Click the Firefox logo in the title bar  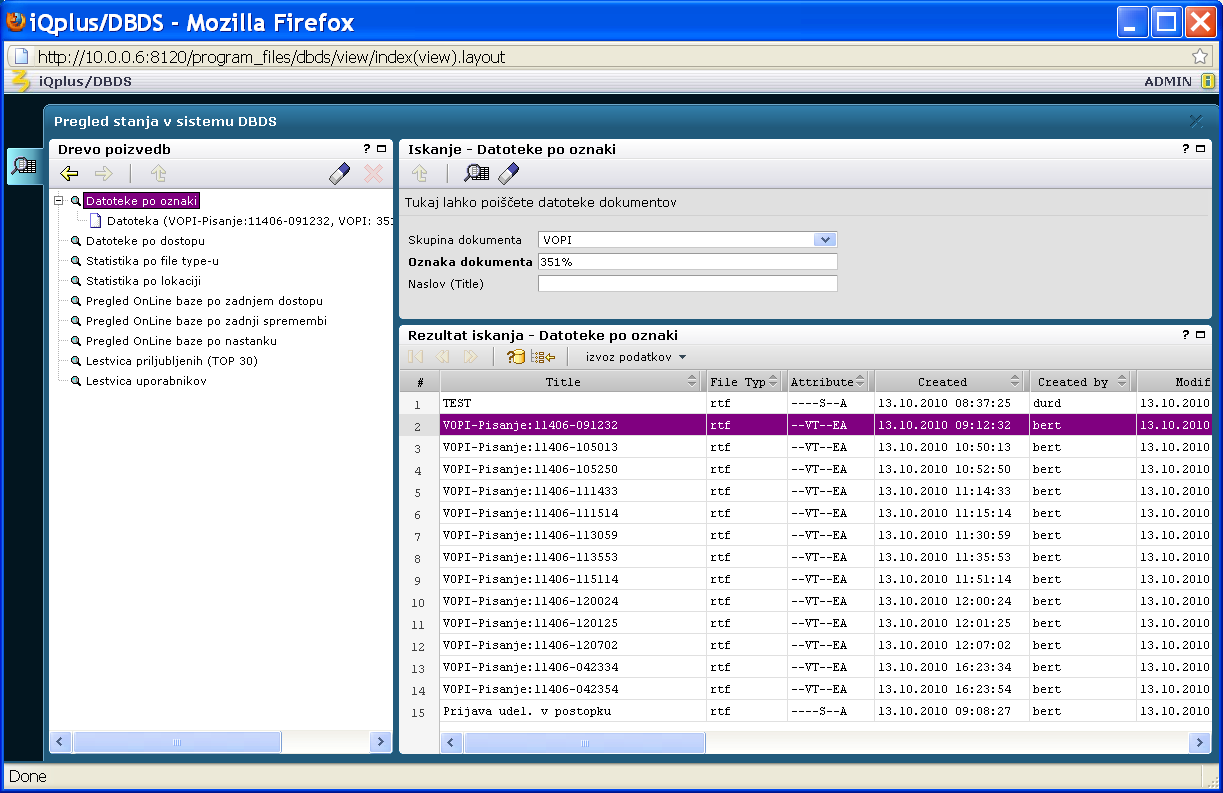(x=16, y=21)
